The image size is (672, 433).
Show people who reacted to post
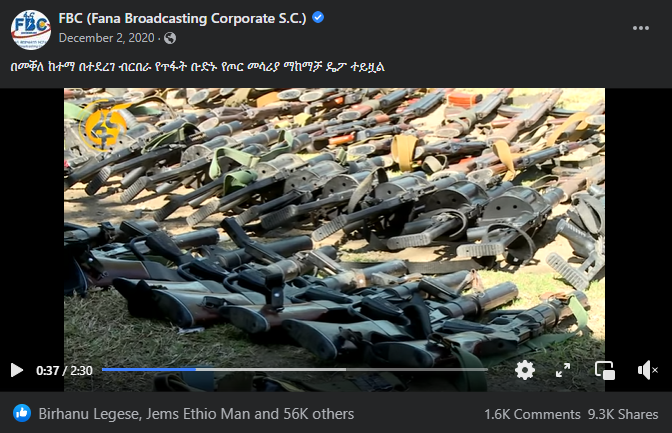pyautogui.click(x=196, y=414)
